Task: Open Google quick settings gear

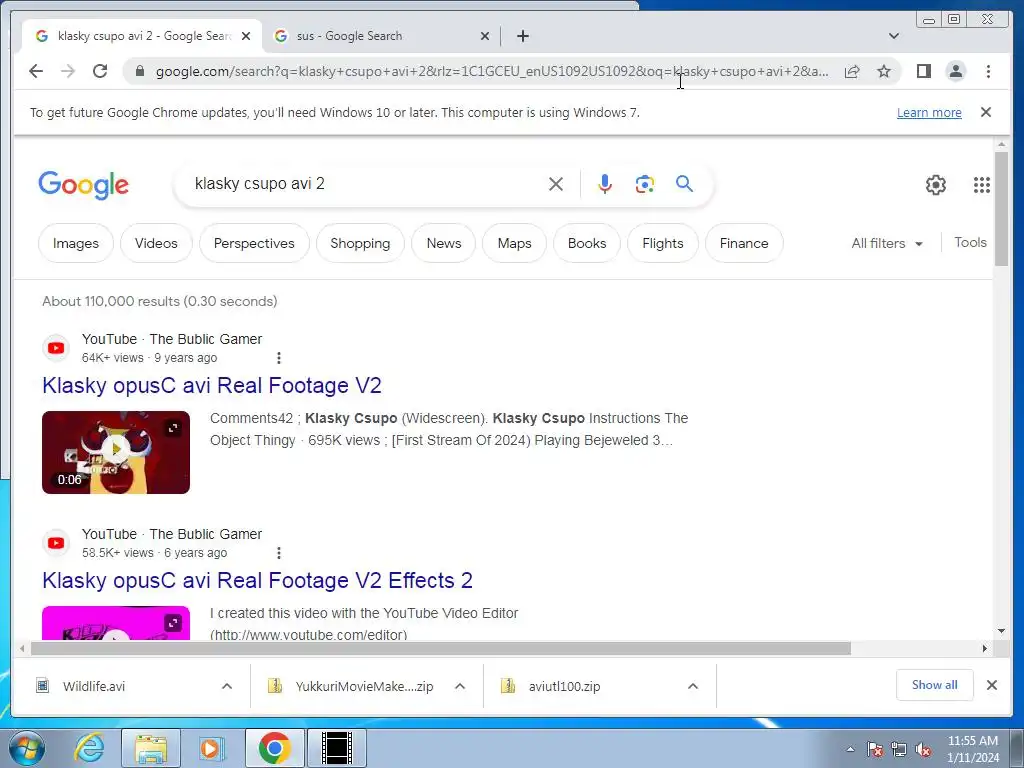Action: [x=935, y=185]
